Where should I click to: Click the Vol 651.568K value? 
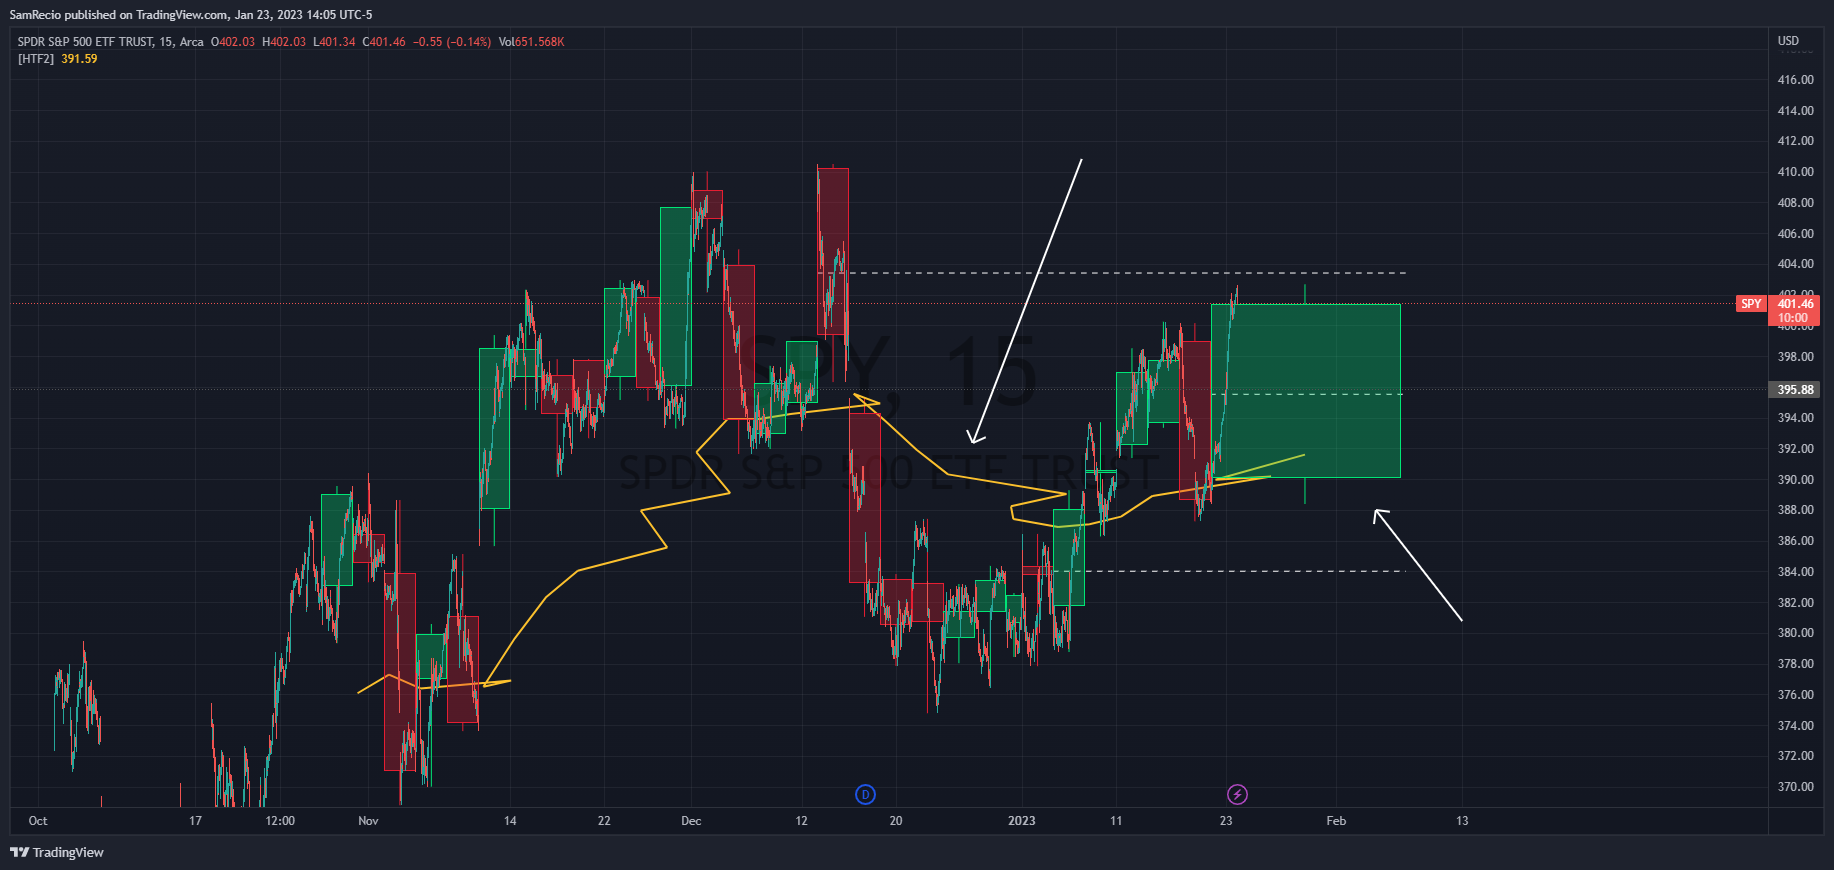(x=531, y=42)
